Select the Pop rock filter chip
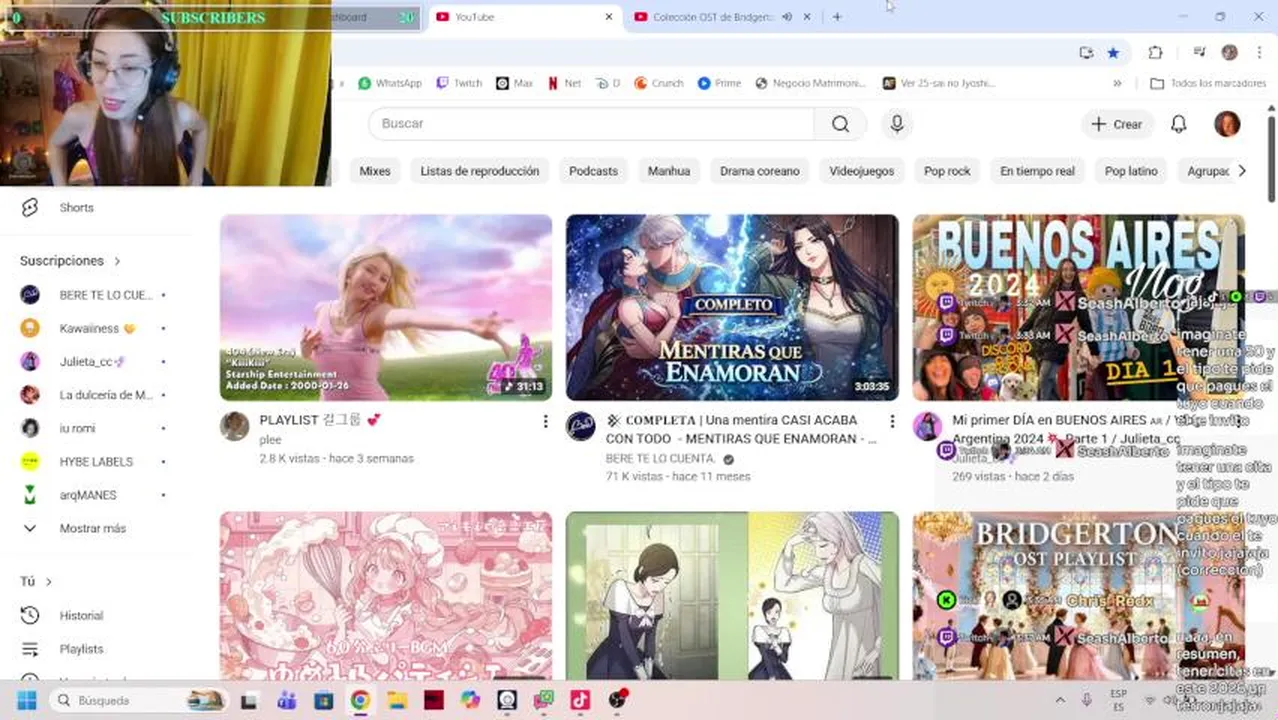 tap(947, 171)
